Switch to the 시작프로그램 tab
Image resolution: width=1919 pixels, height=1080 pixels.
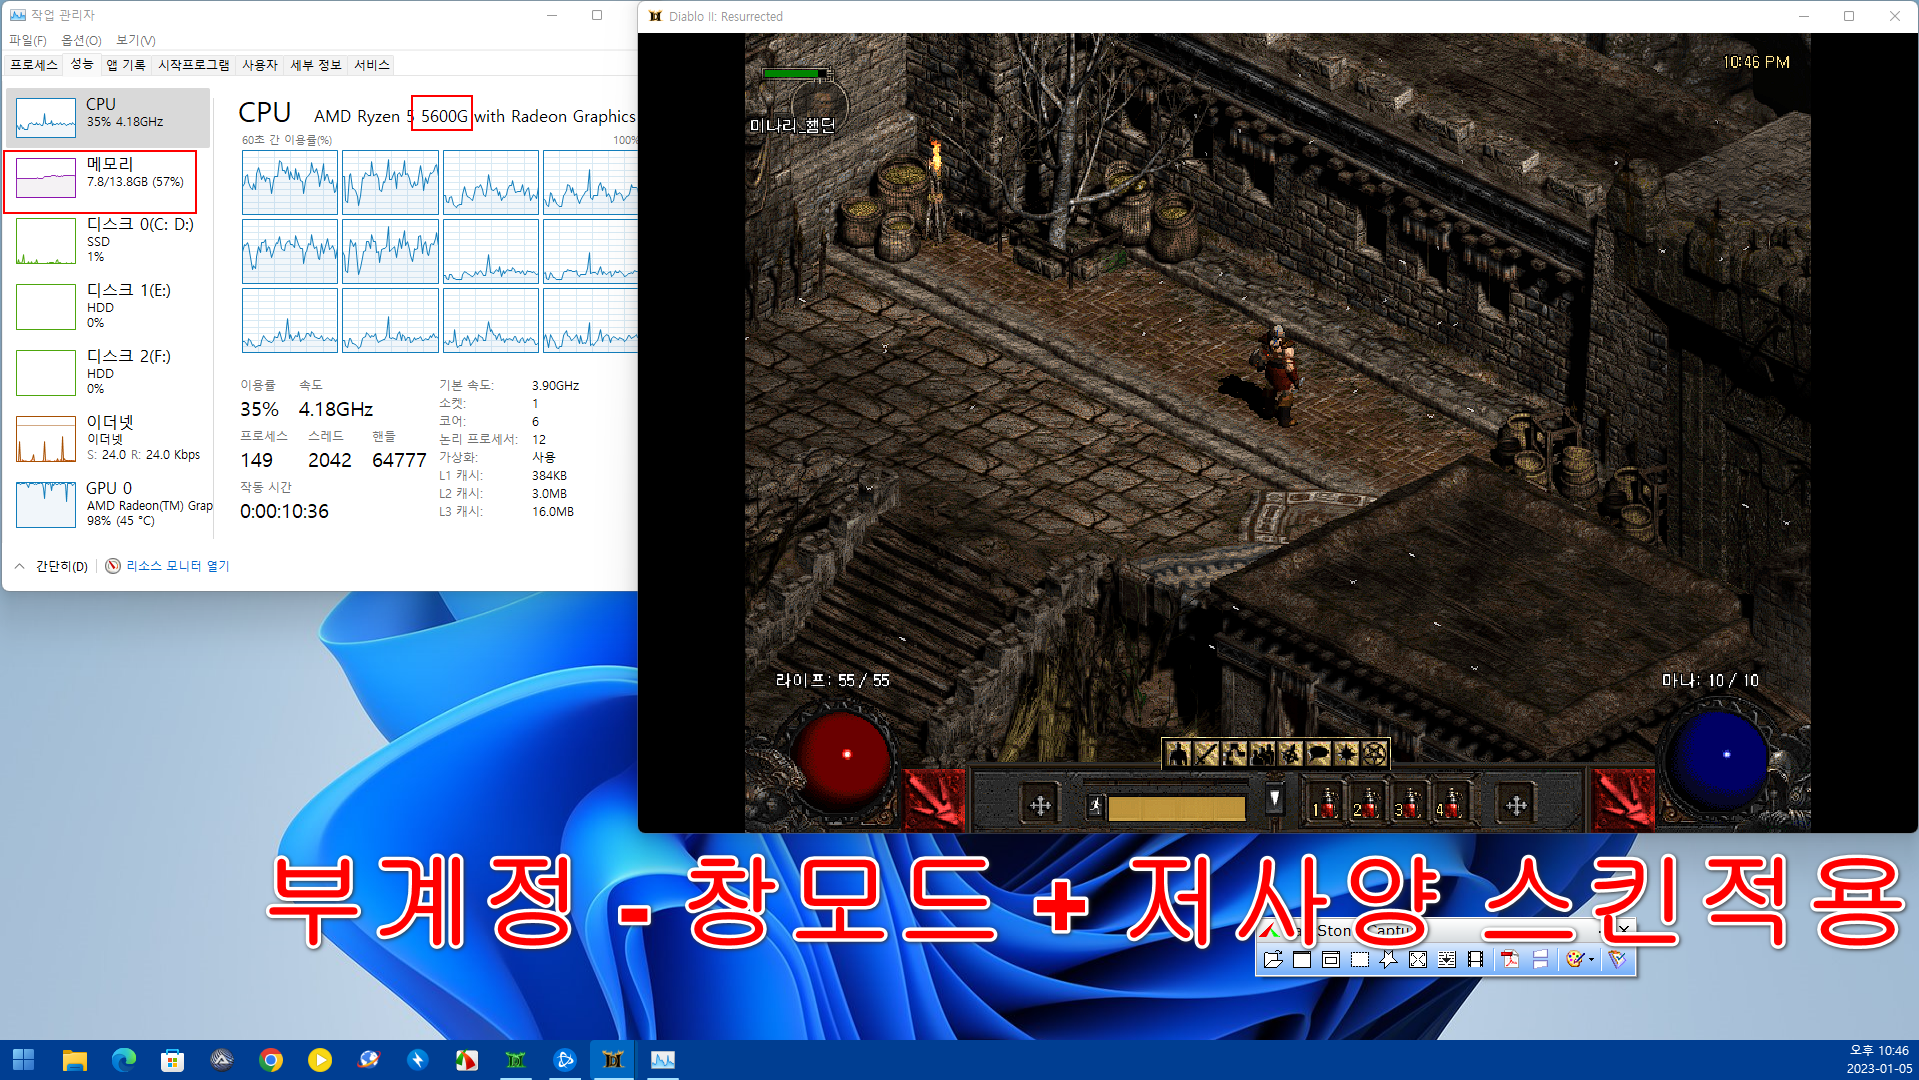(194, 65)
